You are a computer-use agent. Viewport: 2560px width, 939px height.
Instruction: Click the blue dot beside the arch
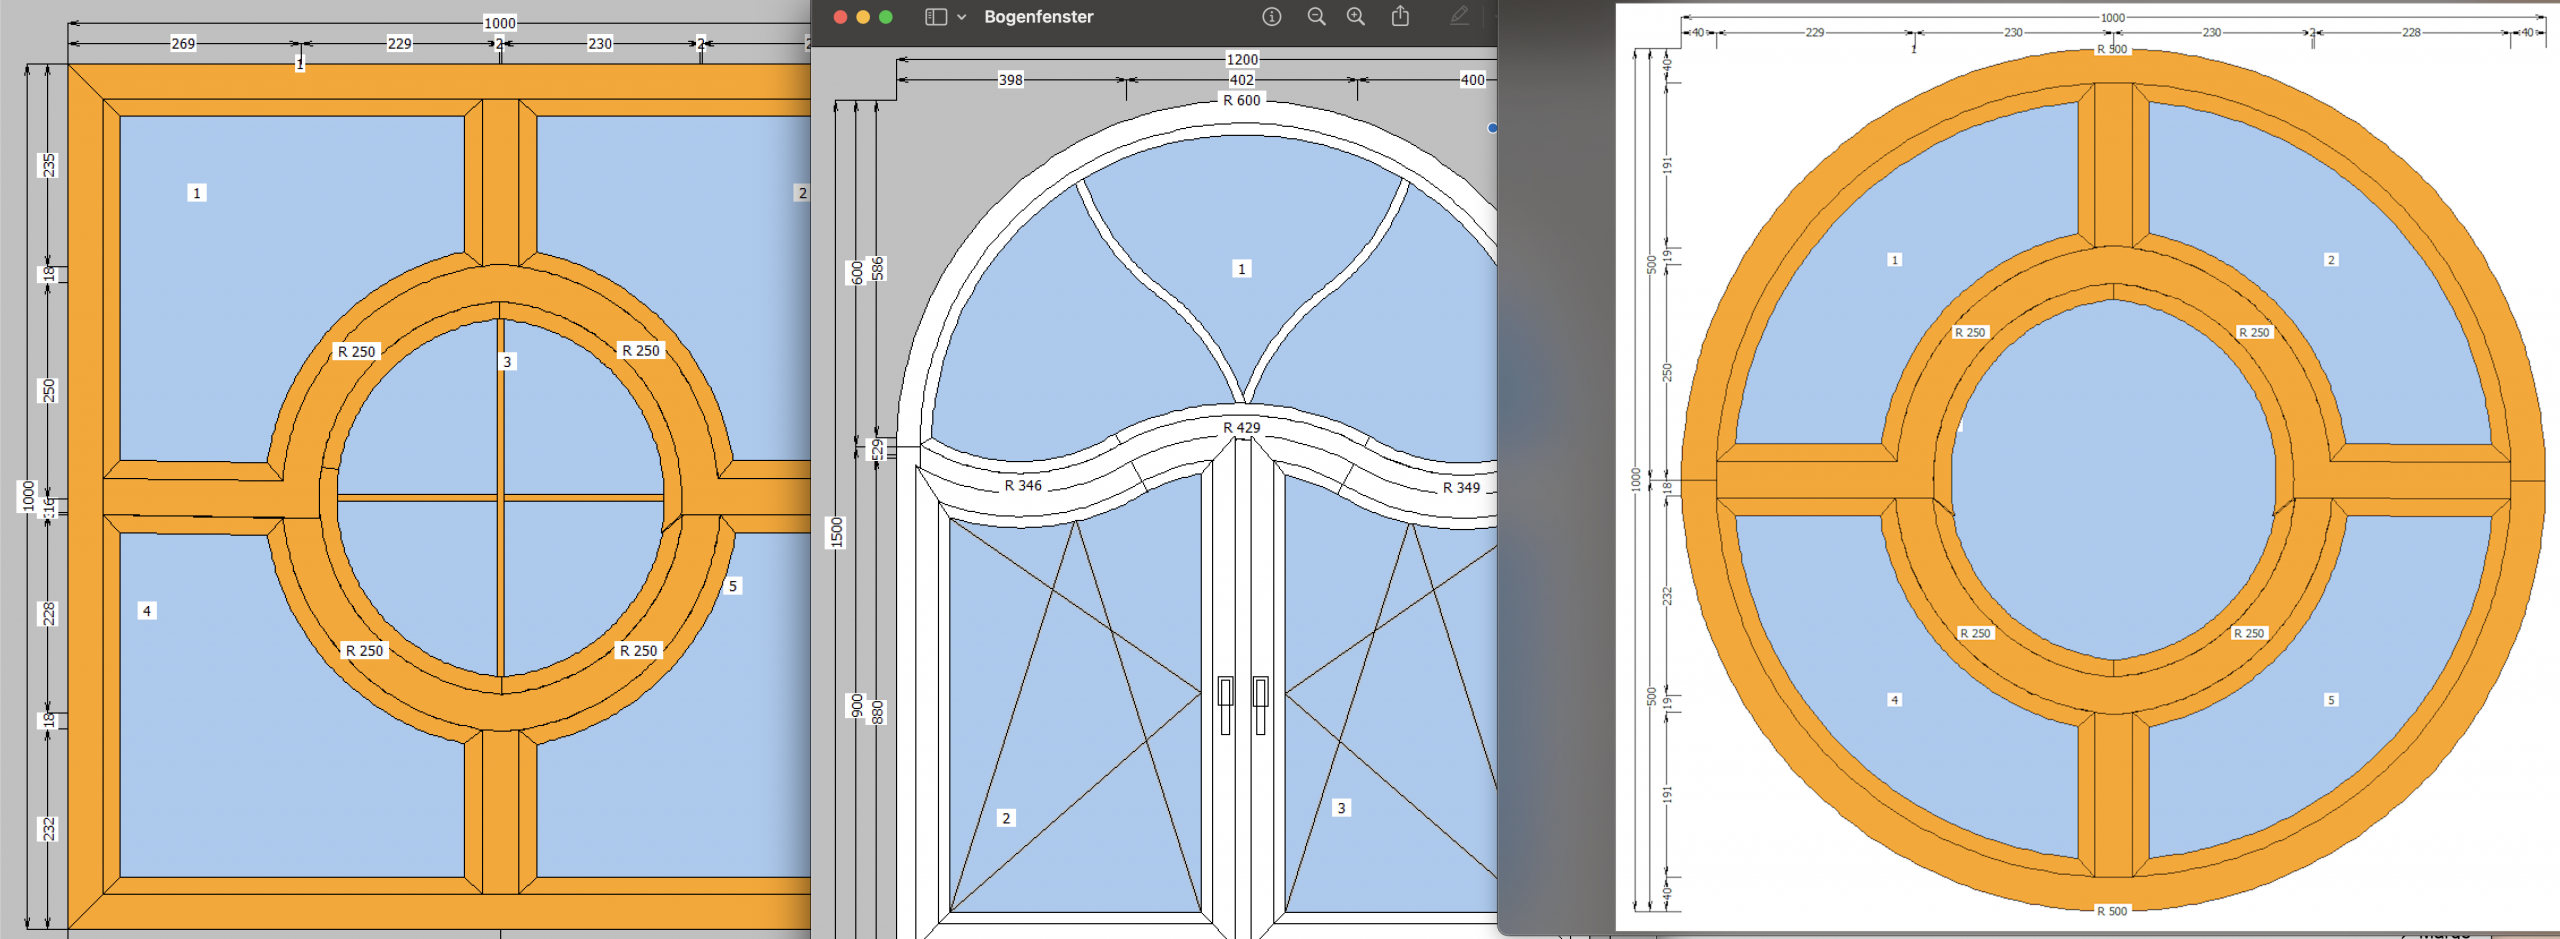pyautogui.click(x=1492, y=128)
